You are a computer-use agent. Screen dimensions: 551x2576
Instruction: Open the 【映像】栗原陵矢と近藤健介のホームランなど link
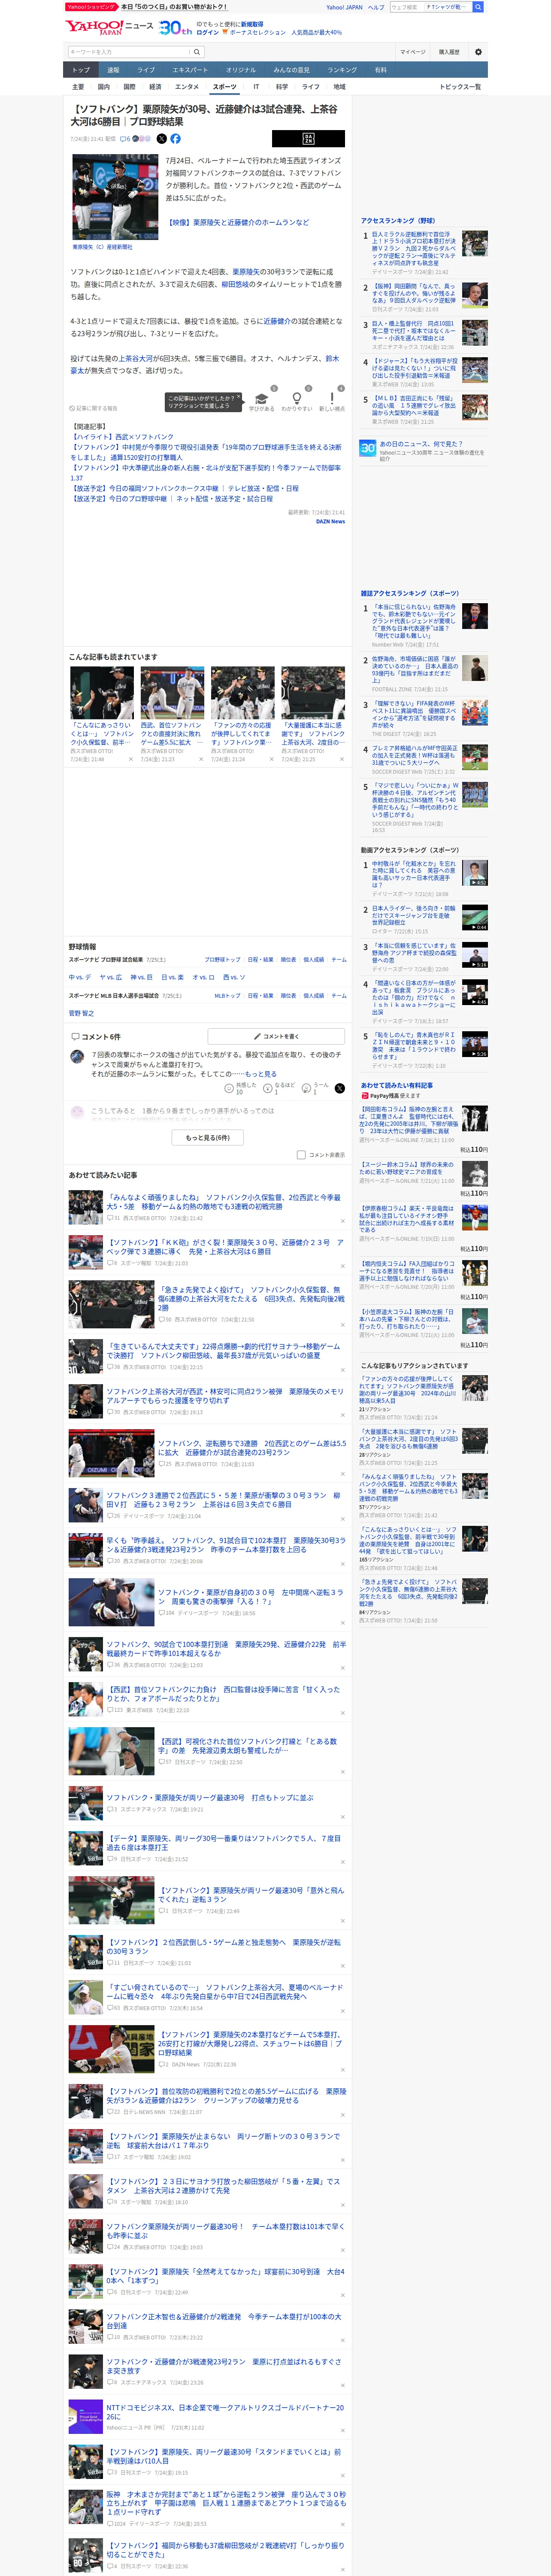[238, 222]
